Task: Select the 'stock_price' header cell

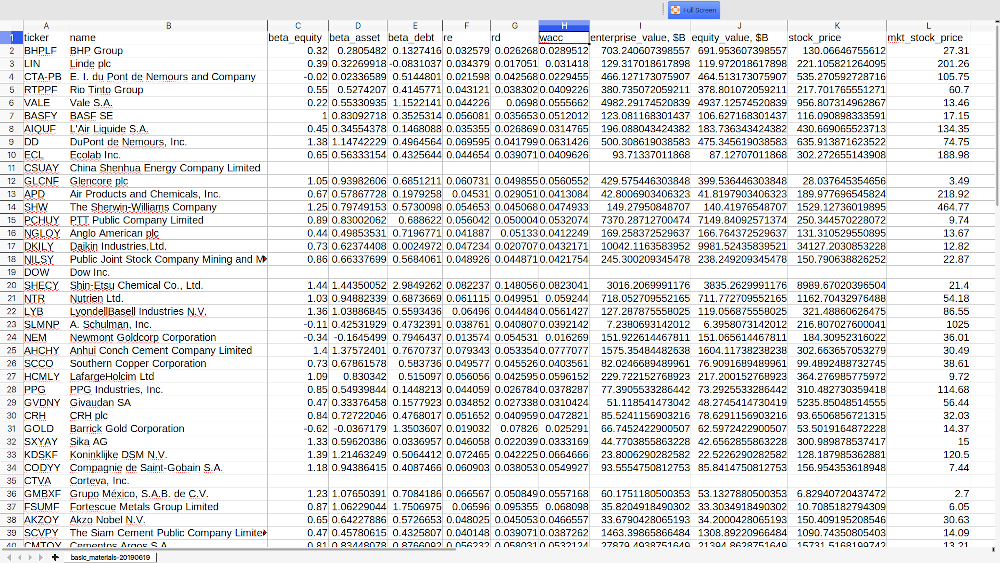Action: point(837,38)
